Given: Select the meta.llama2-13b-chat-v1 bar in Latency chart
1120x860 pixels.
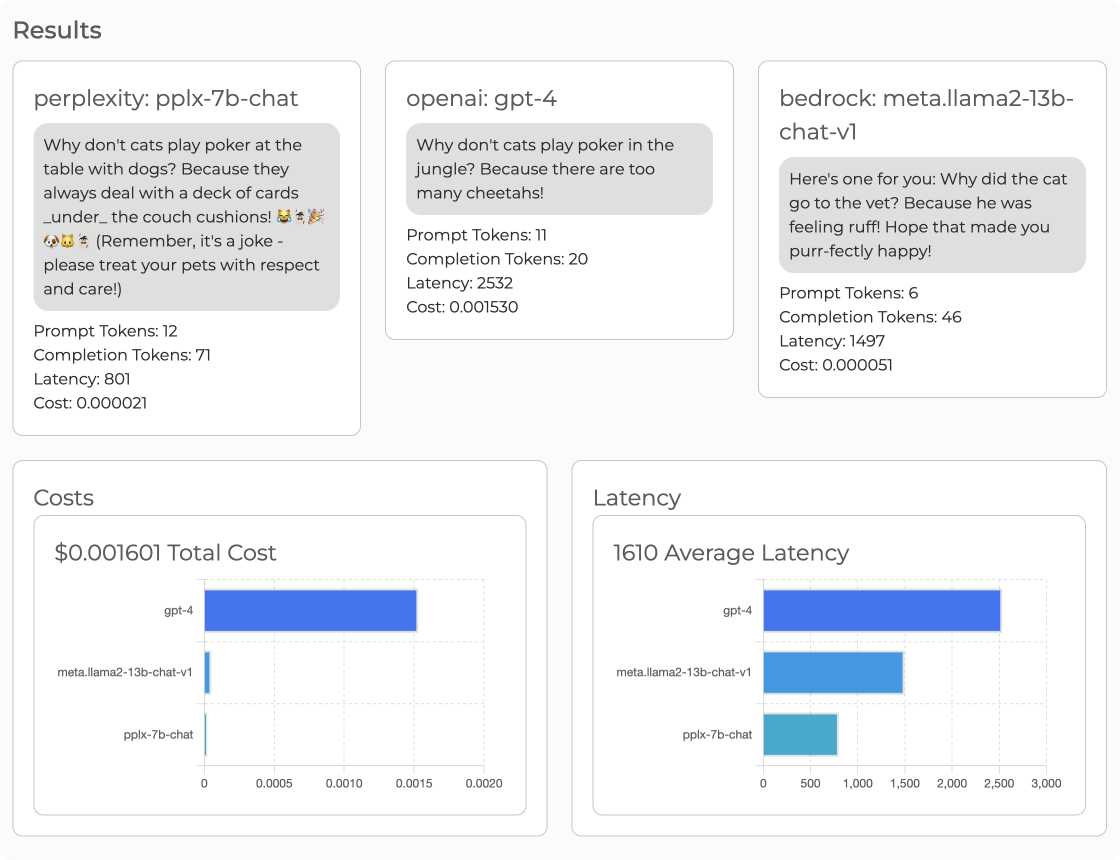Looking at the screenshot, I should pyautogui.click(x=833, y=672).
